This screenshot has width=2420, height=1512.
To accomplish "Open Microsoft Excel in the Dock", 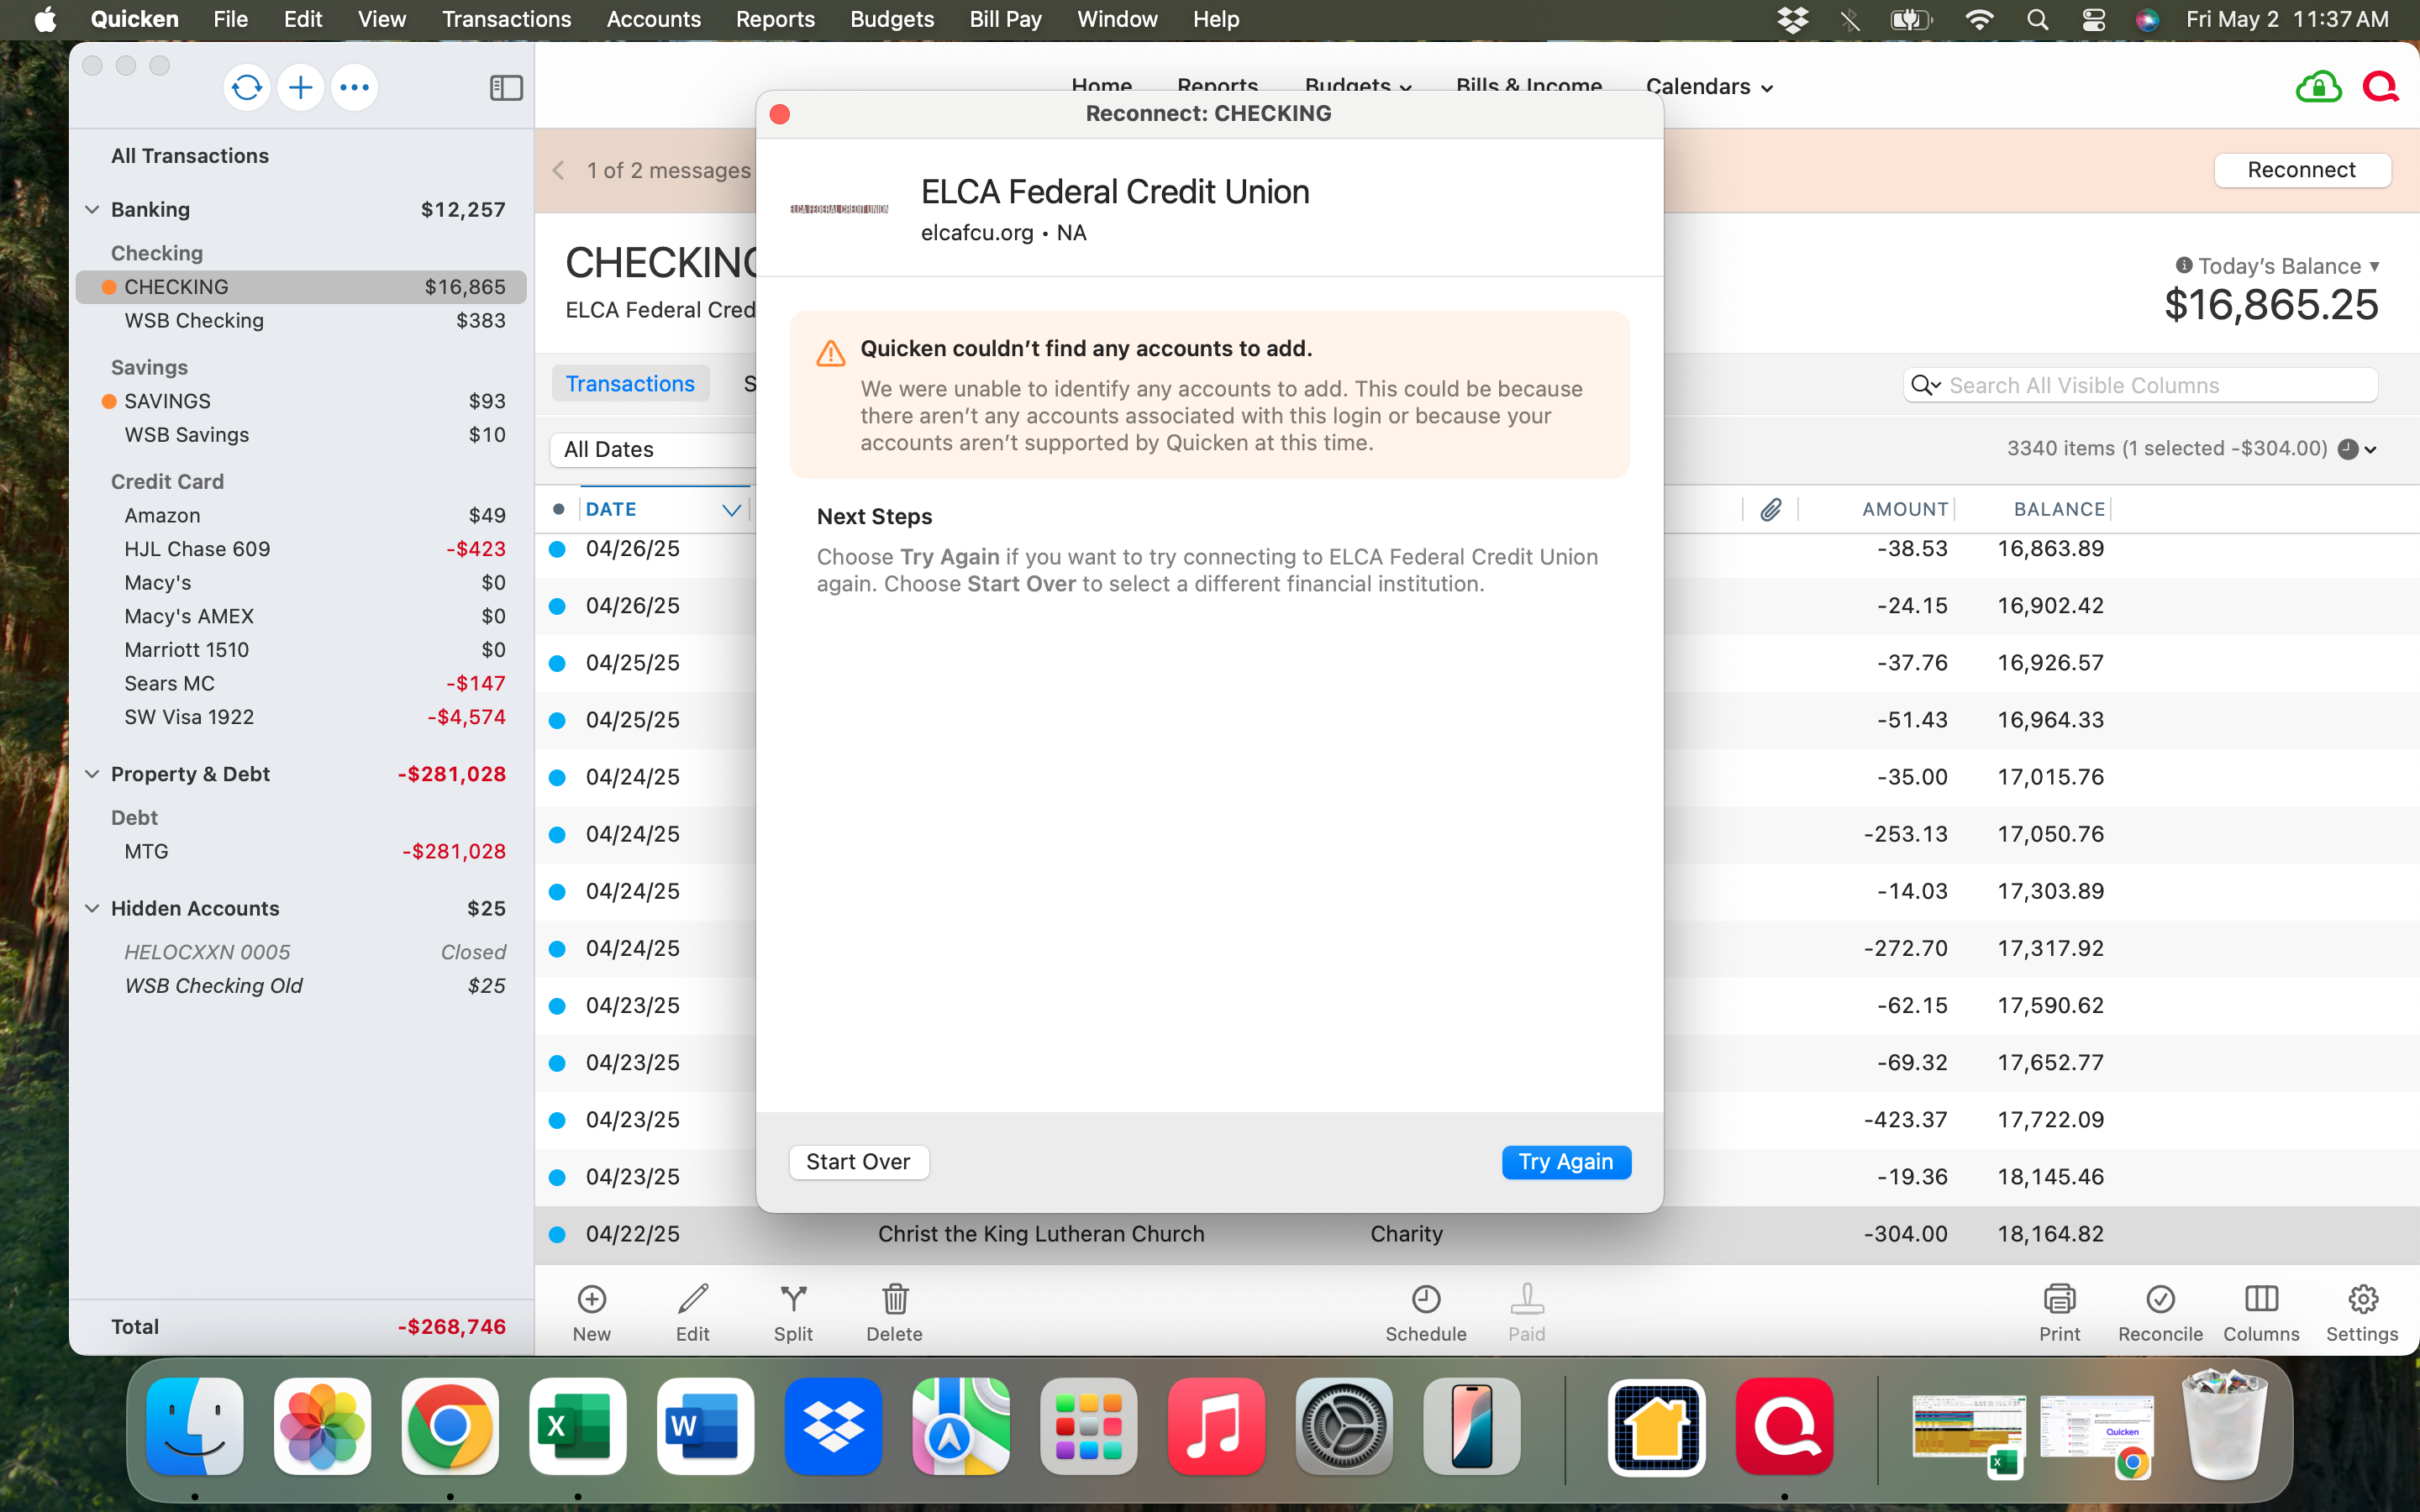I will coord(577,1427).
